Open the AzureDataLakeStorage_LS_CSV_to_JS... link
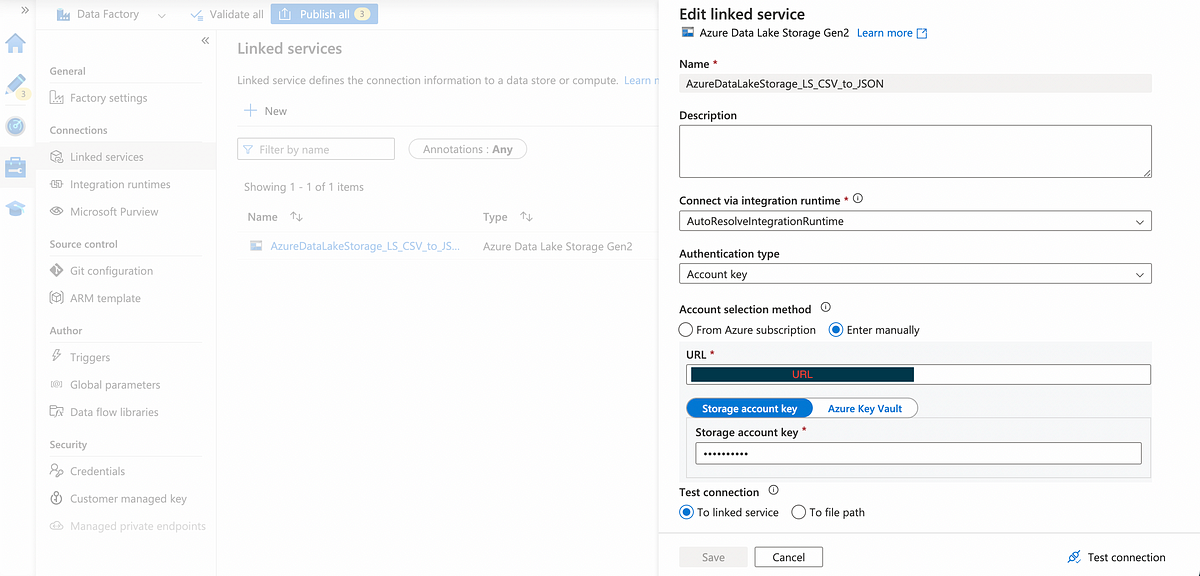The image size is (1200, 576). point(365,246)
